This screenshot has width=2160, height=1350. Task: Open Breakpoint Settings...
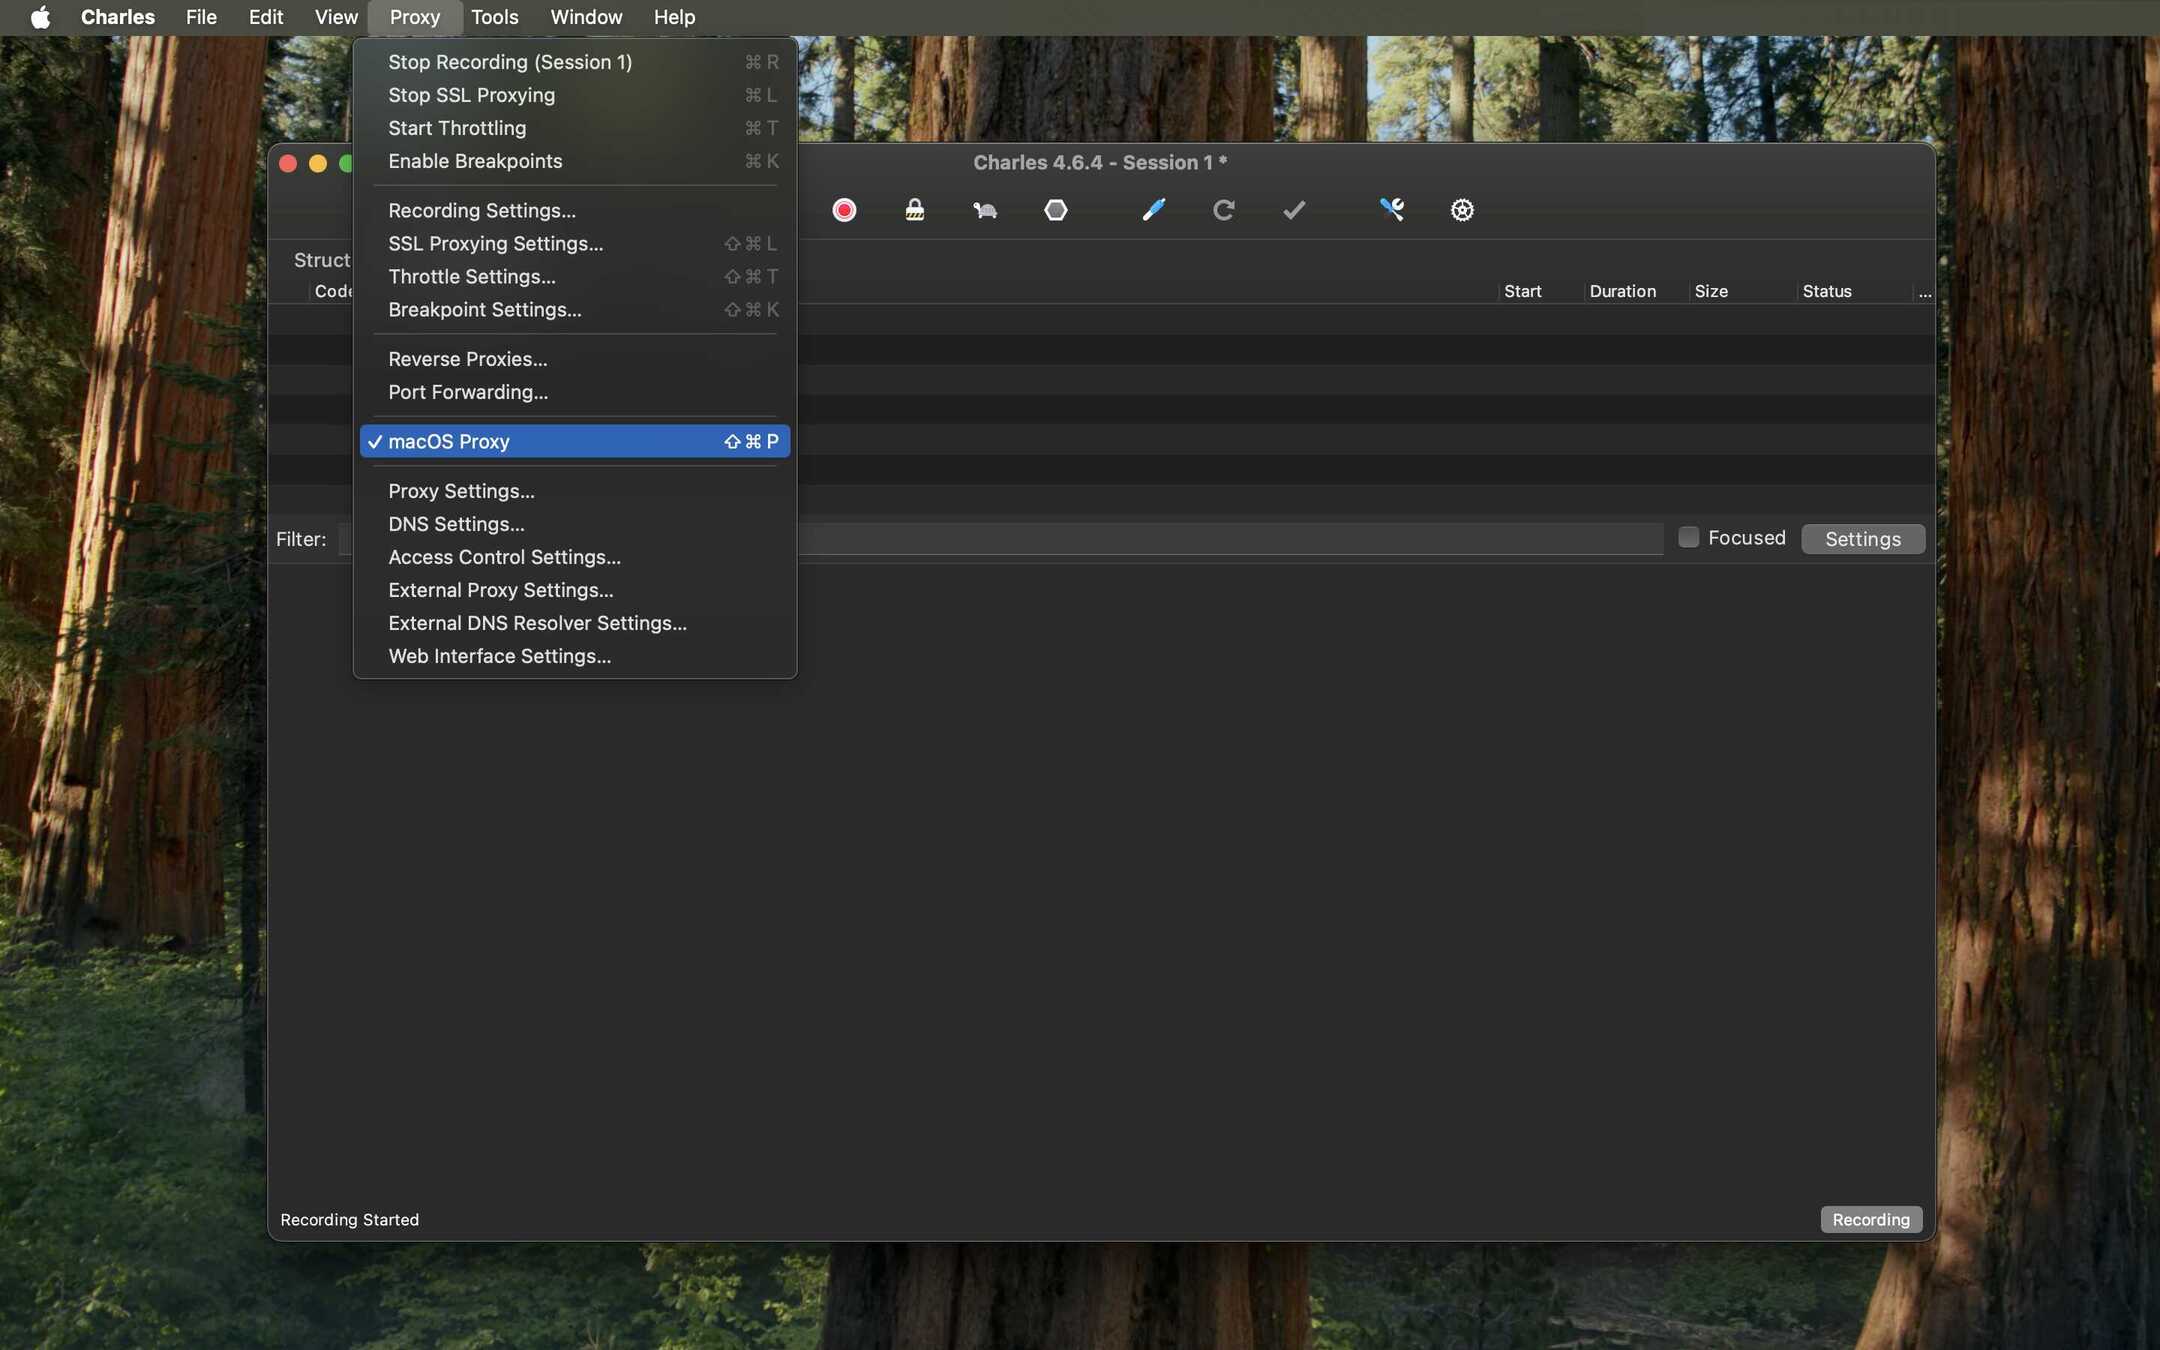(575, 309)
